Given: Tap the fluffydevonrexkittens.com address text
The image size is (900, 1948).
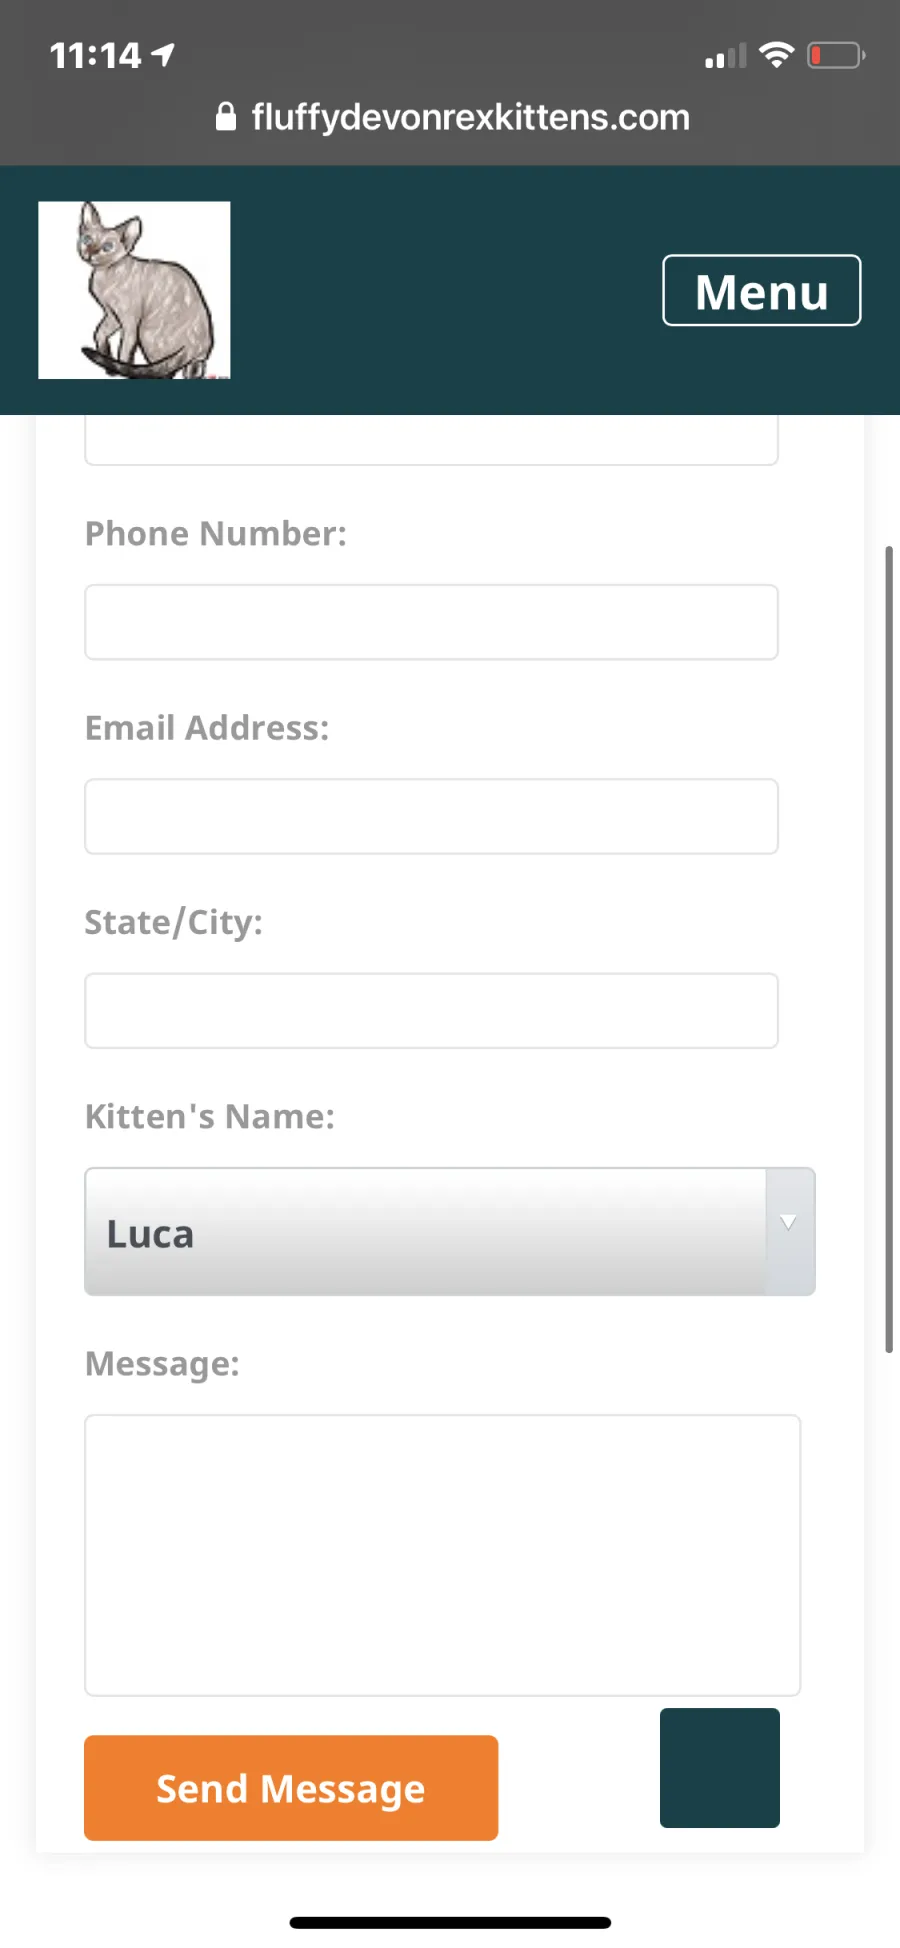Looking at the screenshot, I should (x=470, y=117).
